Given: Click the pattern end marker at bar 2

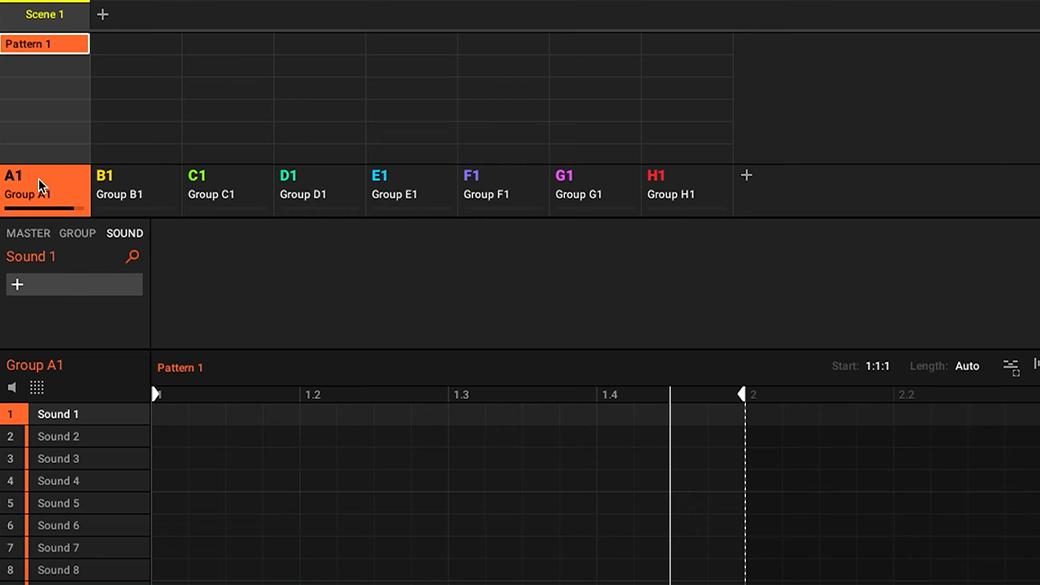Looking at the screenshot, I should pos(742,394).
